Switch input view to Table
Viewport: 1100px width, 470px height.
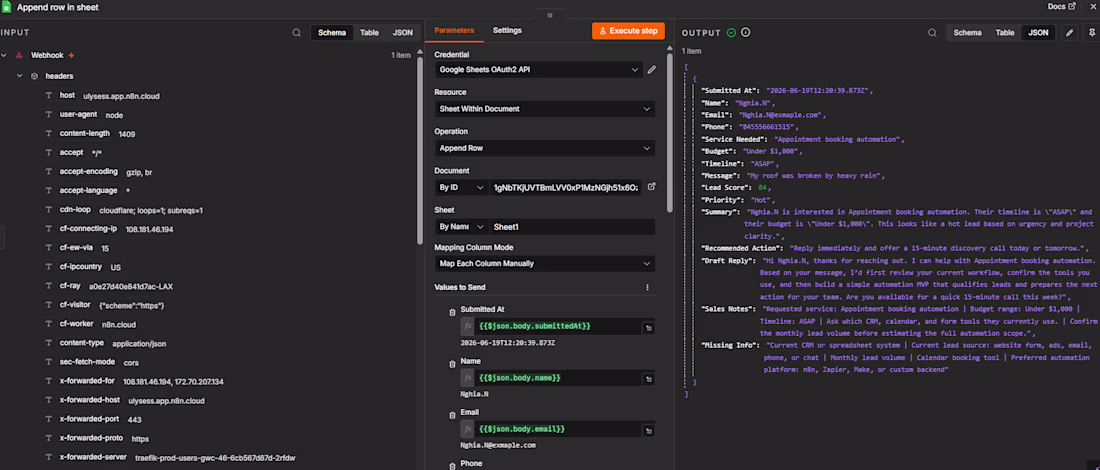(x=369, y=33)
